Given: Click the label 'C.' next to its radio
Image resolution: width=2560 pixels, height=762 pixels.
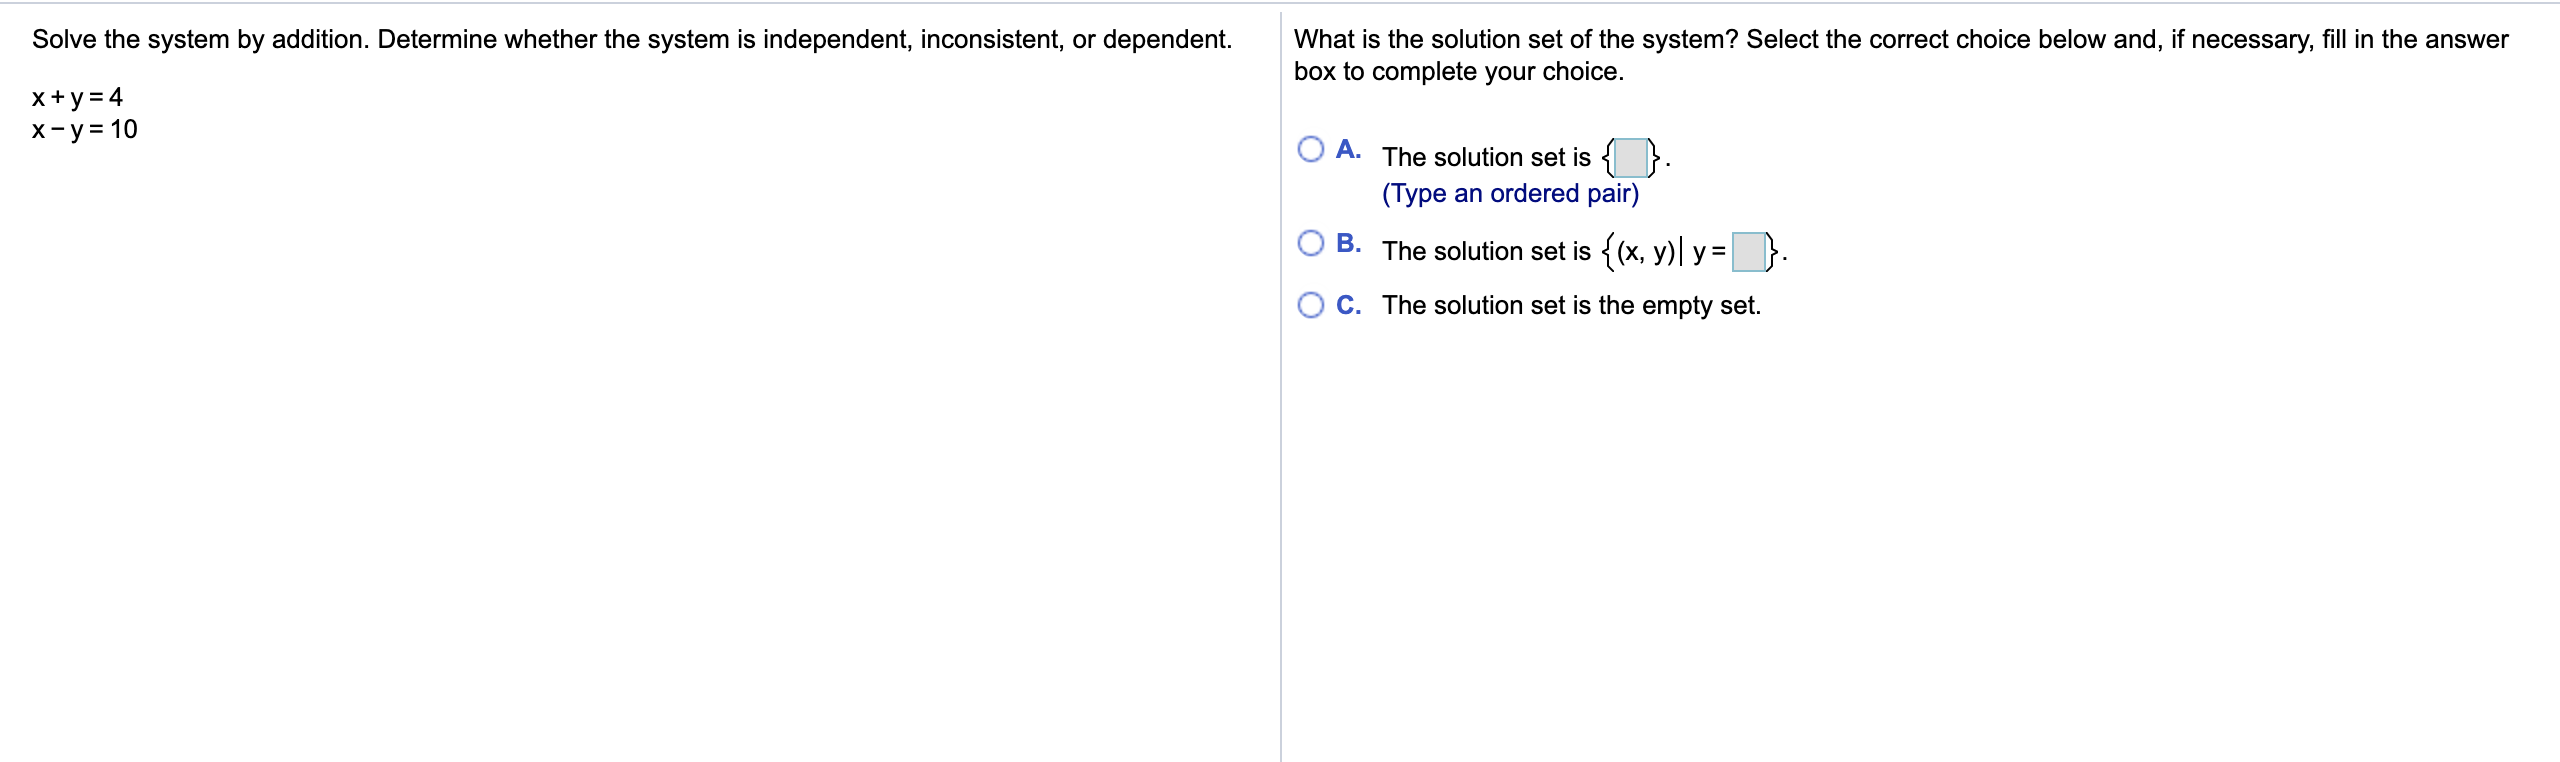Looking at the screenshot, I should (x=1348, y=304).
